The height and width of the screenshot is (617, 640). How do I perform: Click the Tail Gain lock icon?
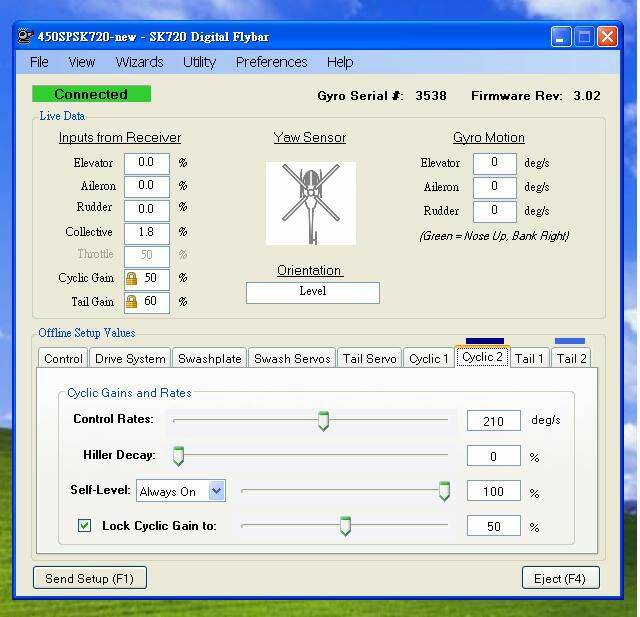pos(132,301)
